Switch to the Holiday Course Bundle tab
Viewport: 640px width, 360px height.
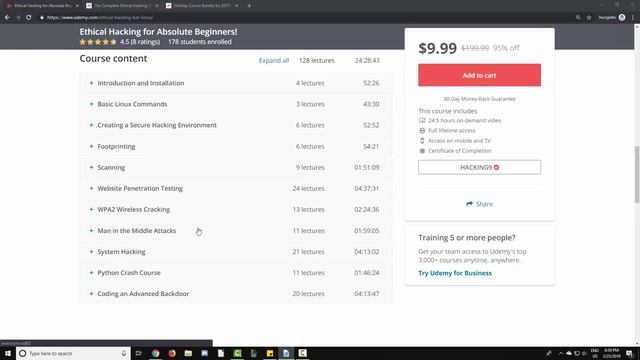point(202,6)
